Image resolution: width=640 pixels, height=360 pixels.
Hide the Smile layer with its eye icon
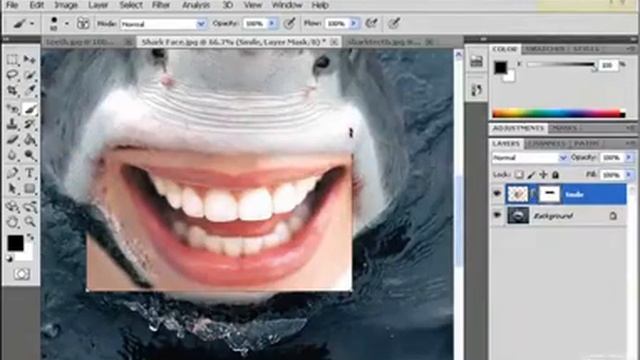coord(497,194)
